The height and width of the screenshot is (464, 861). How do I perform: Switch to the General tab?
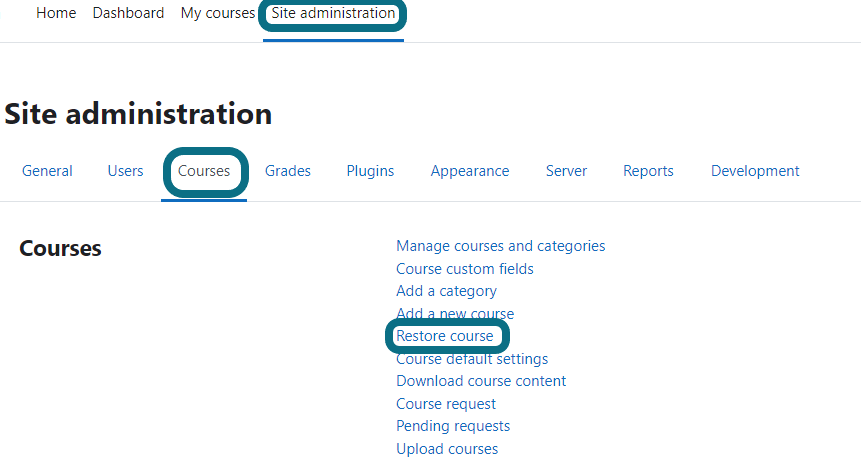[47, 171]
